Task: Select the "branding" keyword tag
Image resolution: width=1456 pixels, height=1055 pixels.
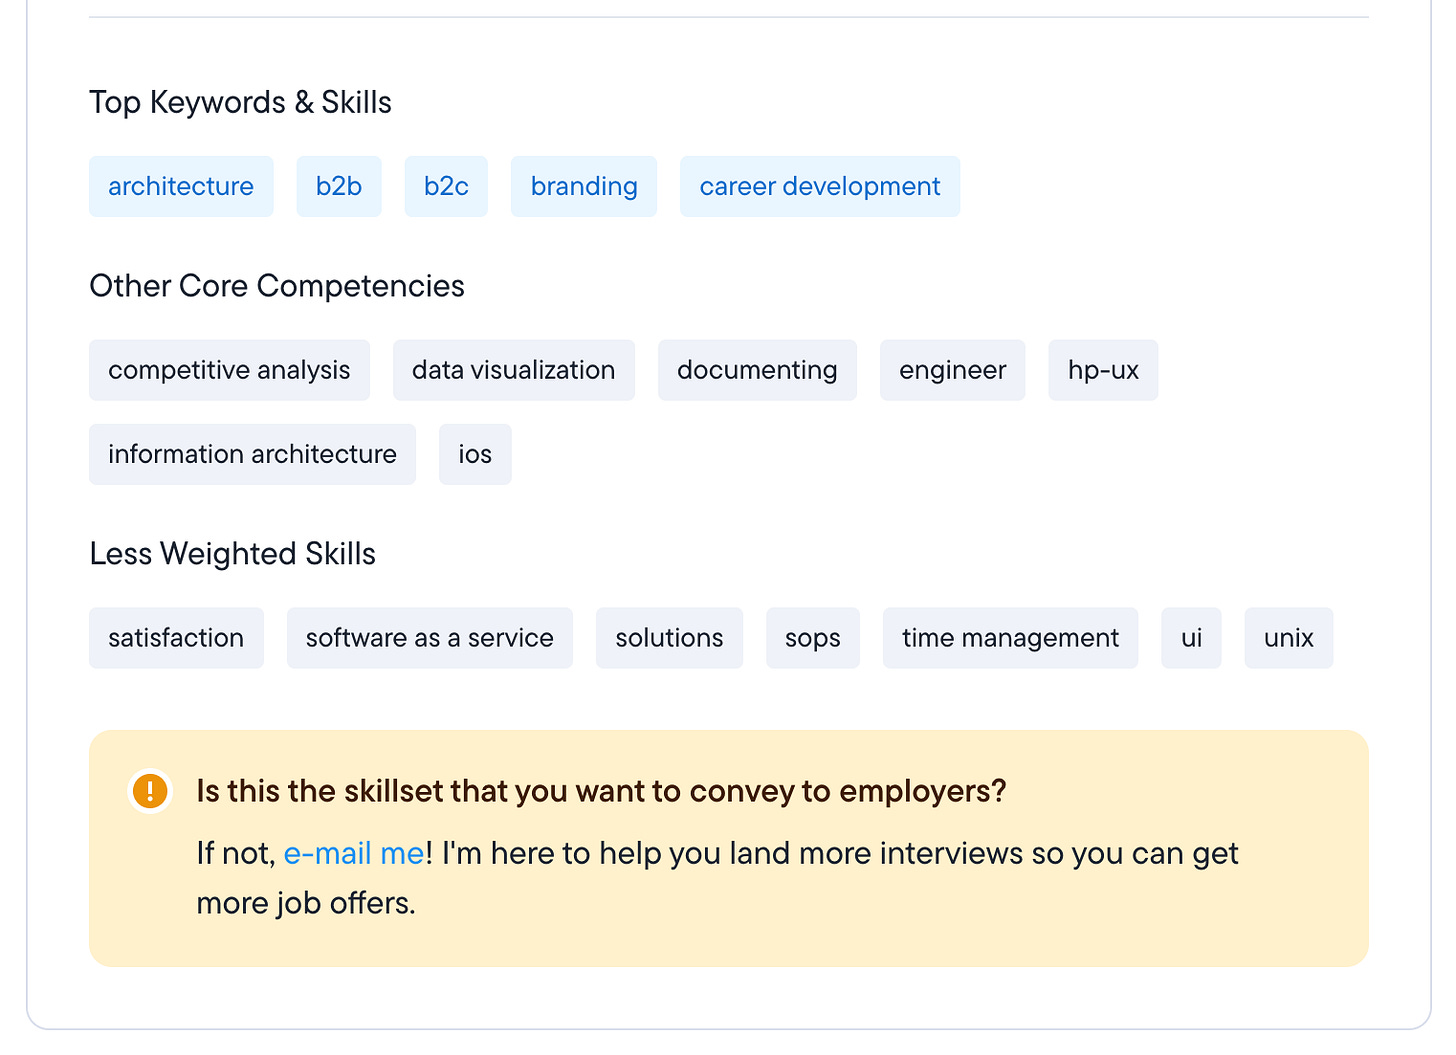Action: [x=584, y=186]
